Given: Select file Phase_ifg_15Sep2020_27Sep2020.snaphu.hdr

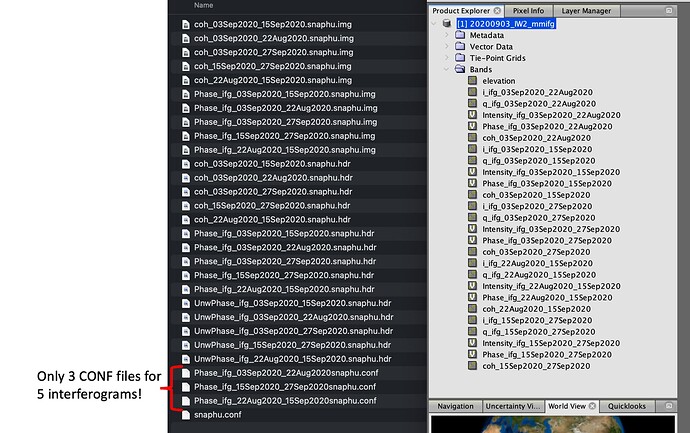Looking at the screenshot, I should pyautogui.click(x=284, y=275).
